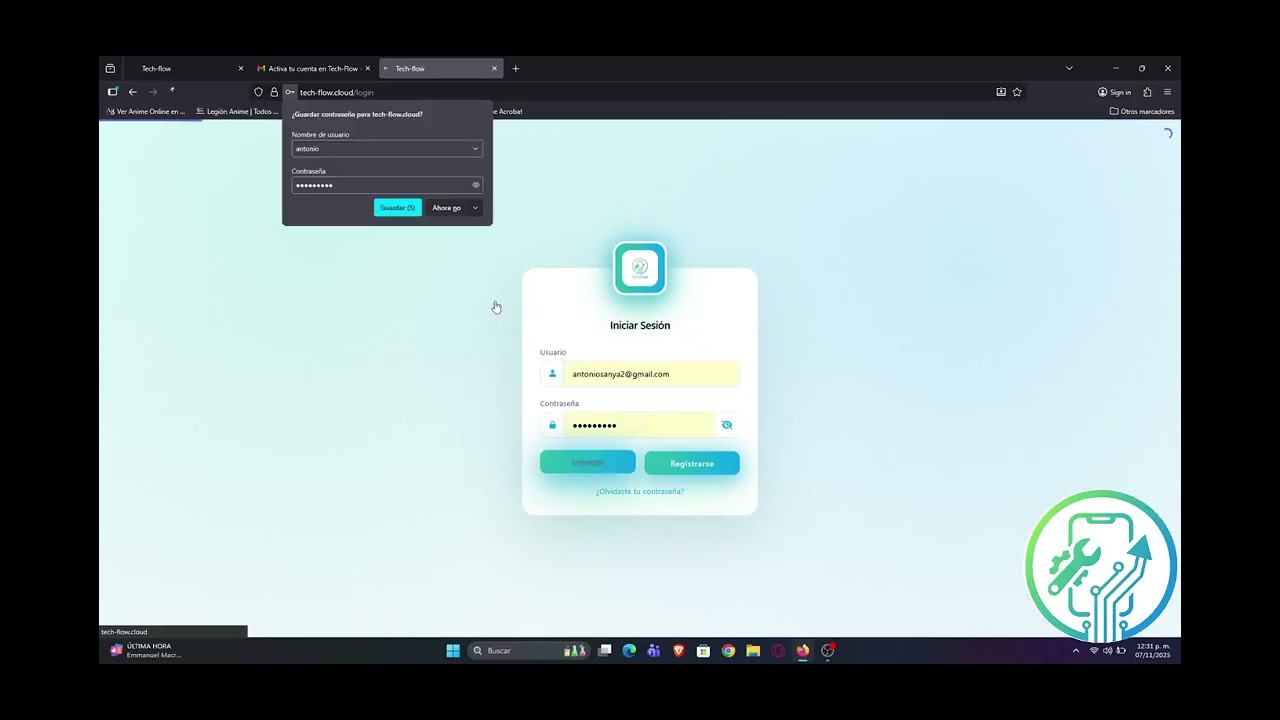Click the volume speaker tray icon
Image resolution: width=1280 pixels, height=720 pixels.
click(x=1107, y=651)
